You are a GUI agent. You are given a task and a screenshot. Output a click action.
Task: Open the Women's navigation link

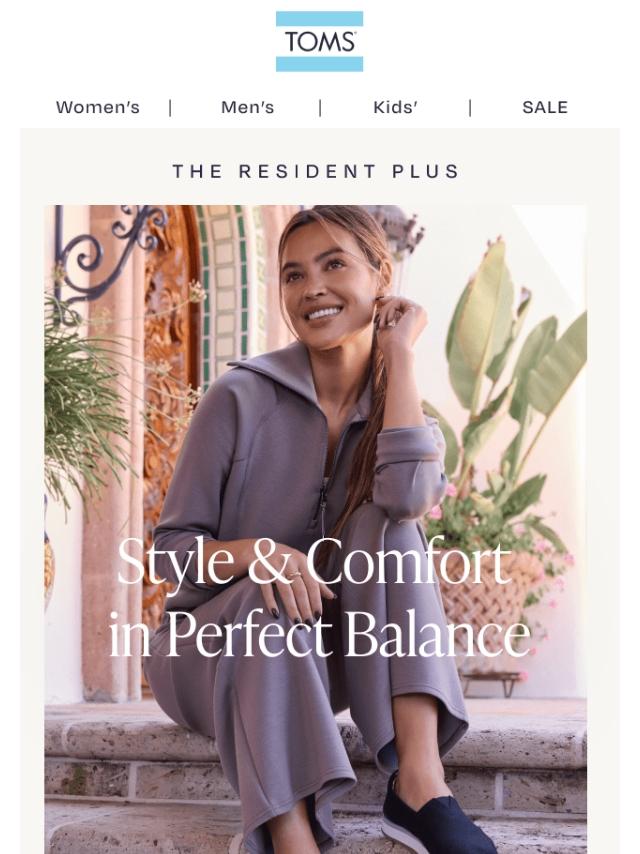98,107
